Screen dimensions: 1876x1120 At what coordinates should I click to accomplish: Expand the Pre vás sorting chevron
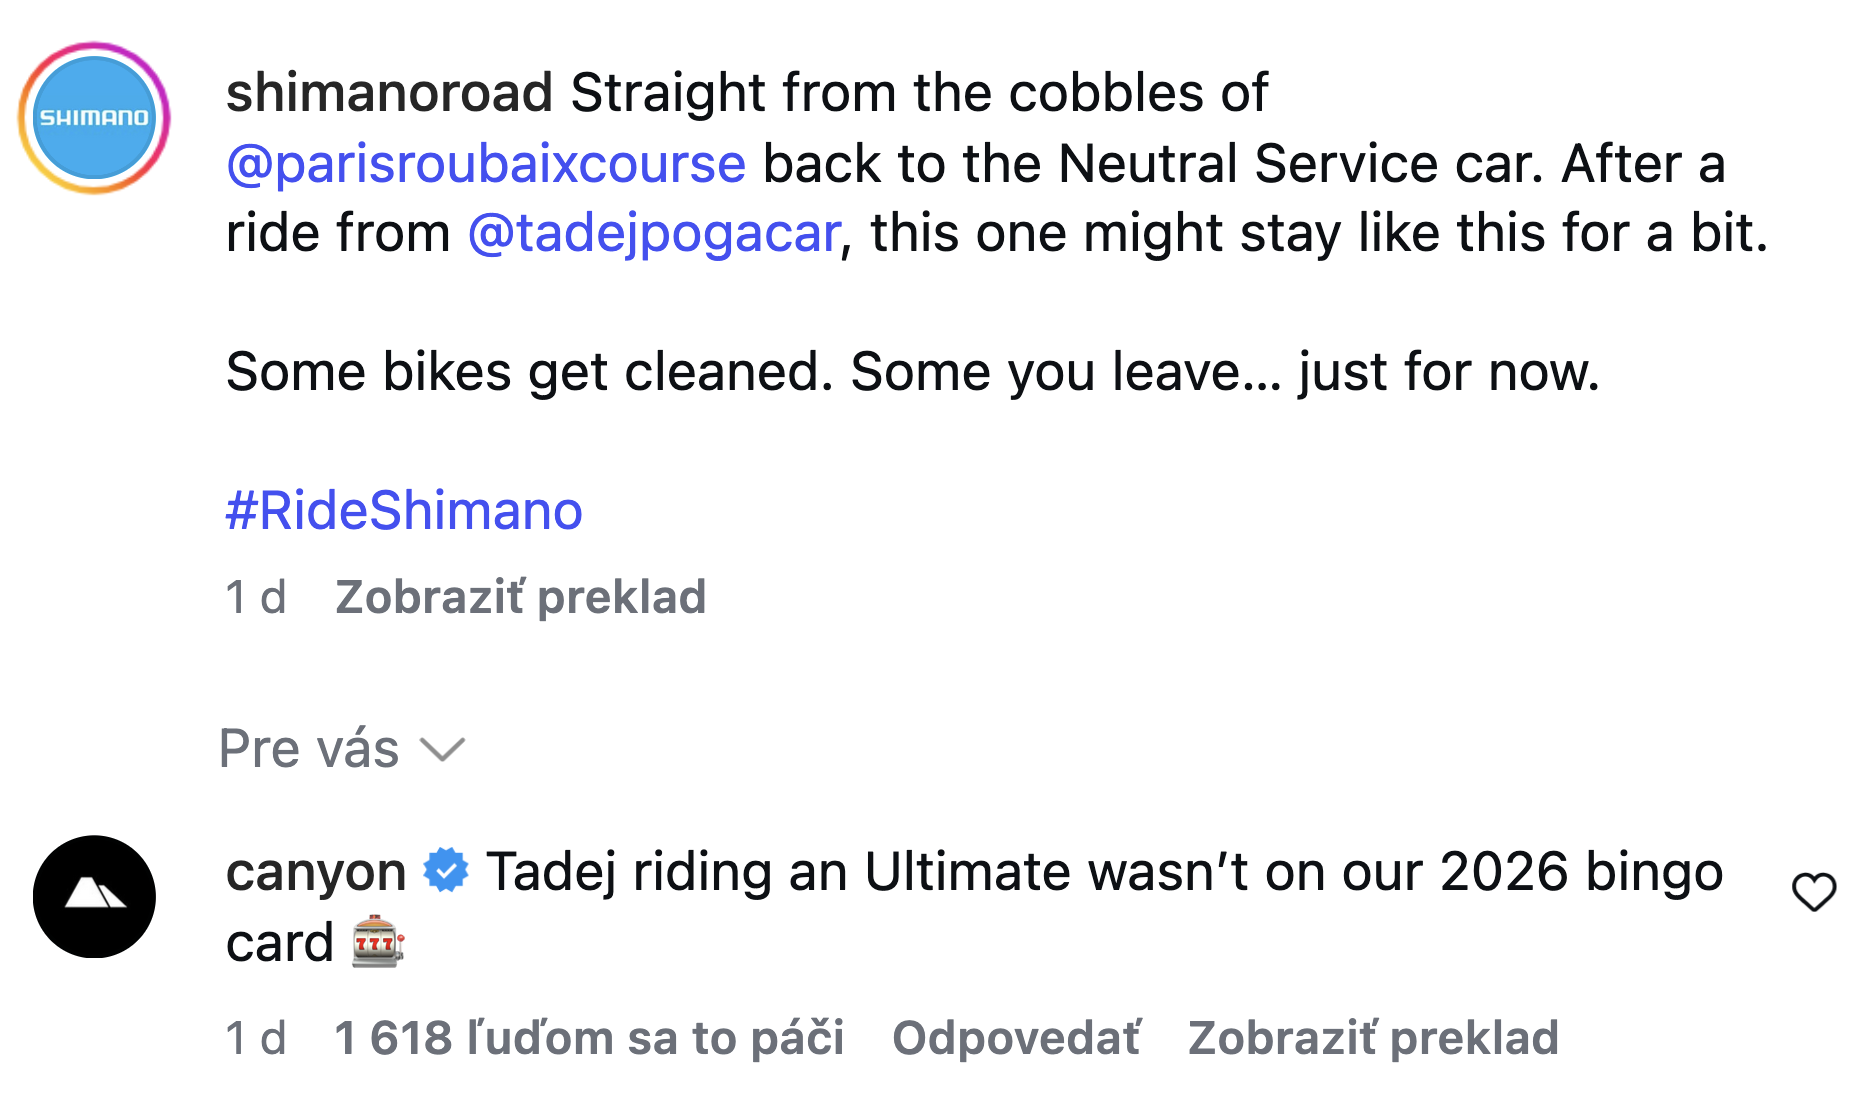point(442,749)
